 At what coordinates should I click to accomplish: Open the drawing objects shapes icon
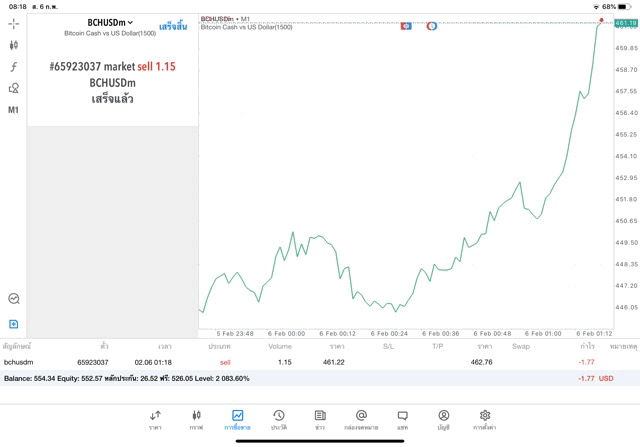pyautogui.click(x=13, y=88)
